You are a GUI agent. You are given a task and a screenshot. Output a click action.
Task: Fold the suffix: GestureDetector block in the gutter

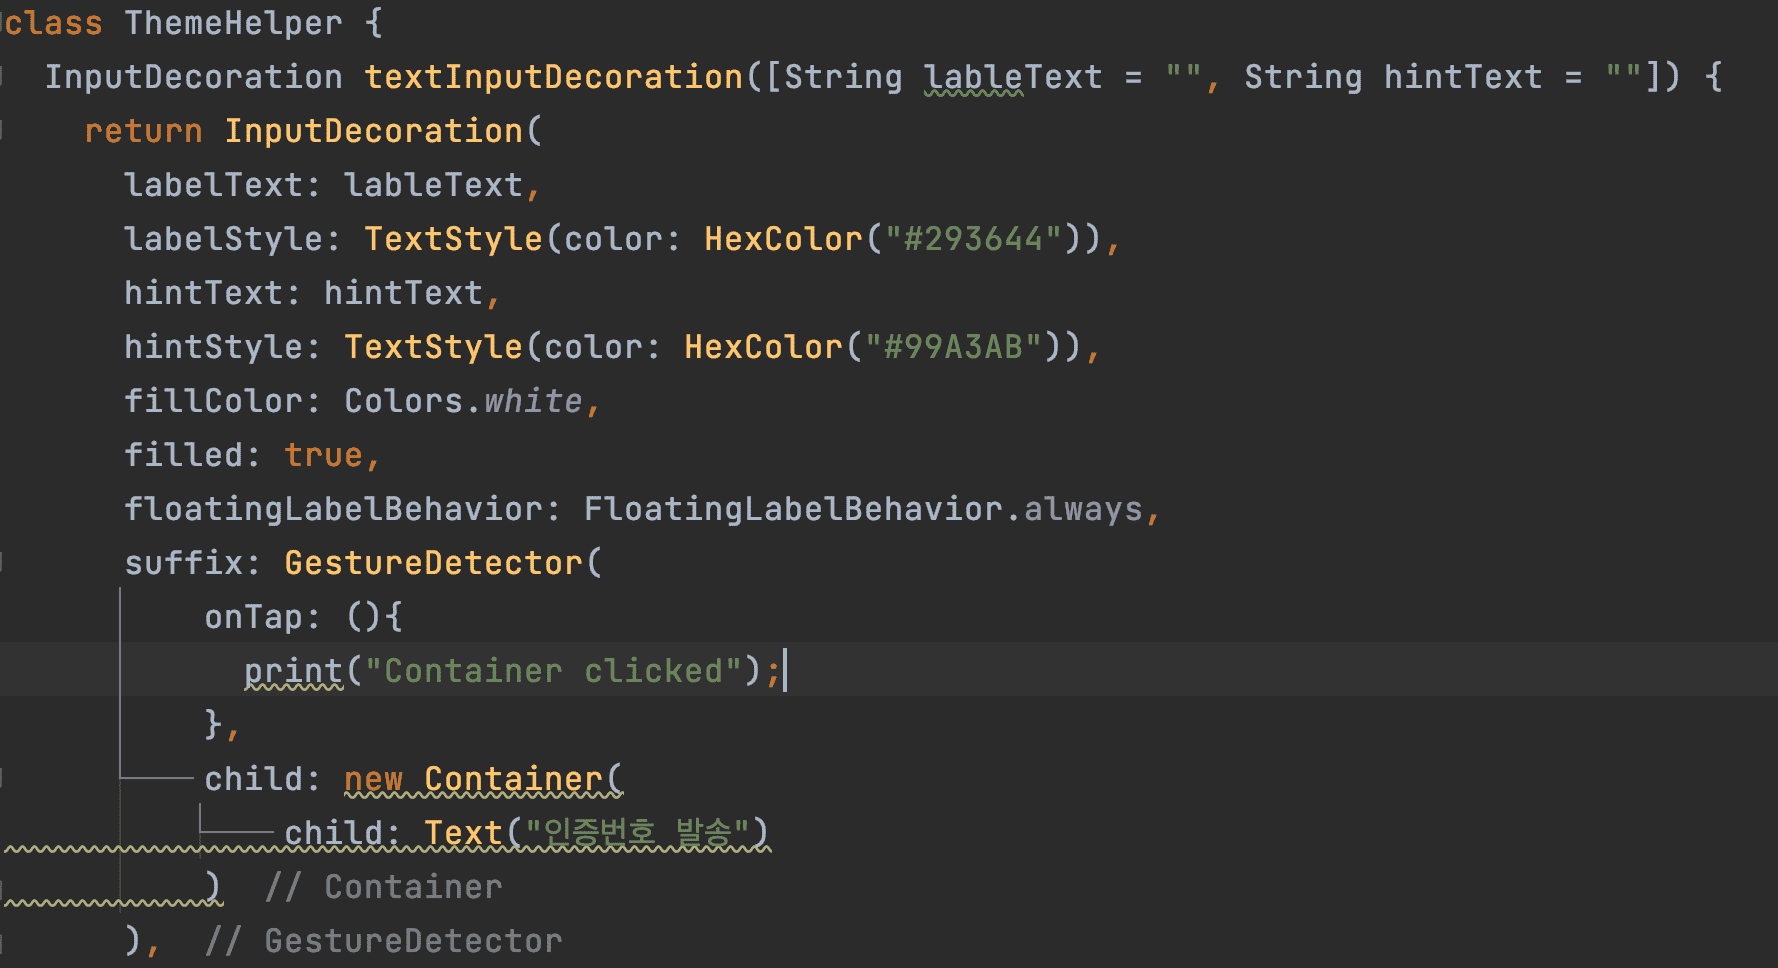3,563
